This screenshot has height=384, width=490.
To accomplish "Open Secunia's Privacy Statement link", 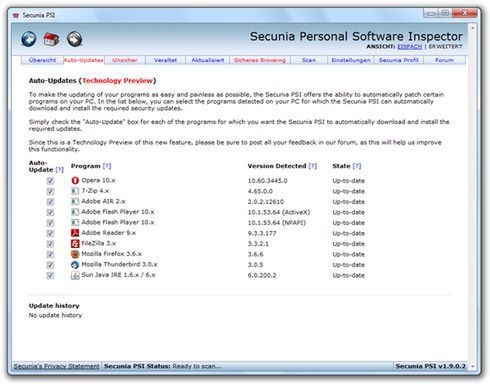I will pyautogui.click(x=56, y=366).
